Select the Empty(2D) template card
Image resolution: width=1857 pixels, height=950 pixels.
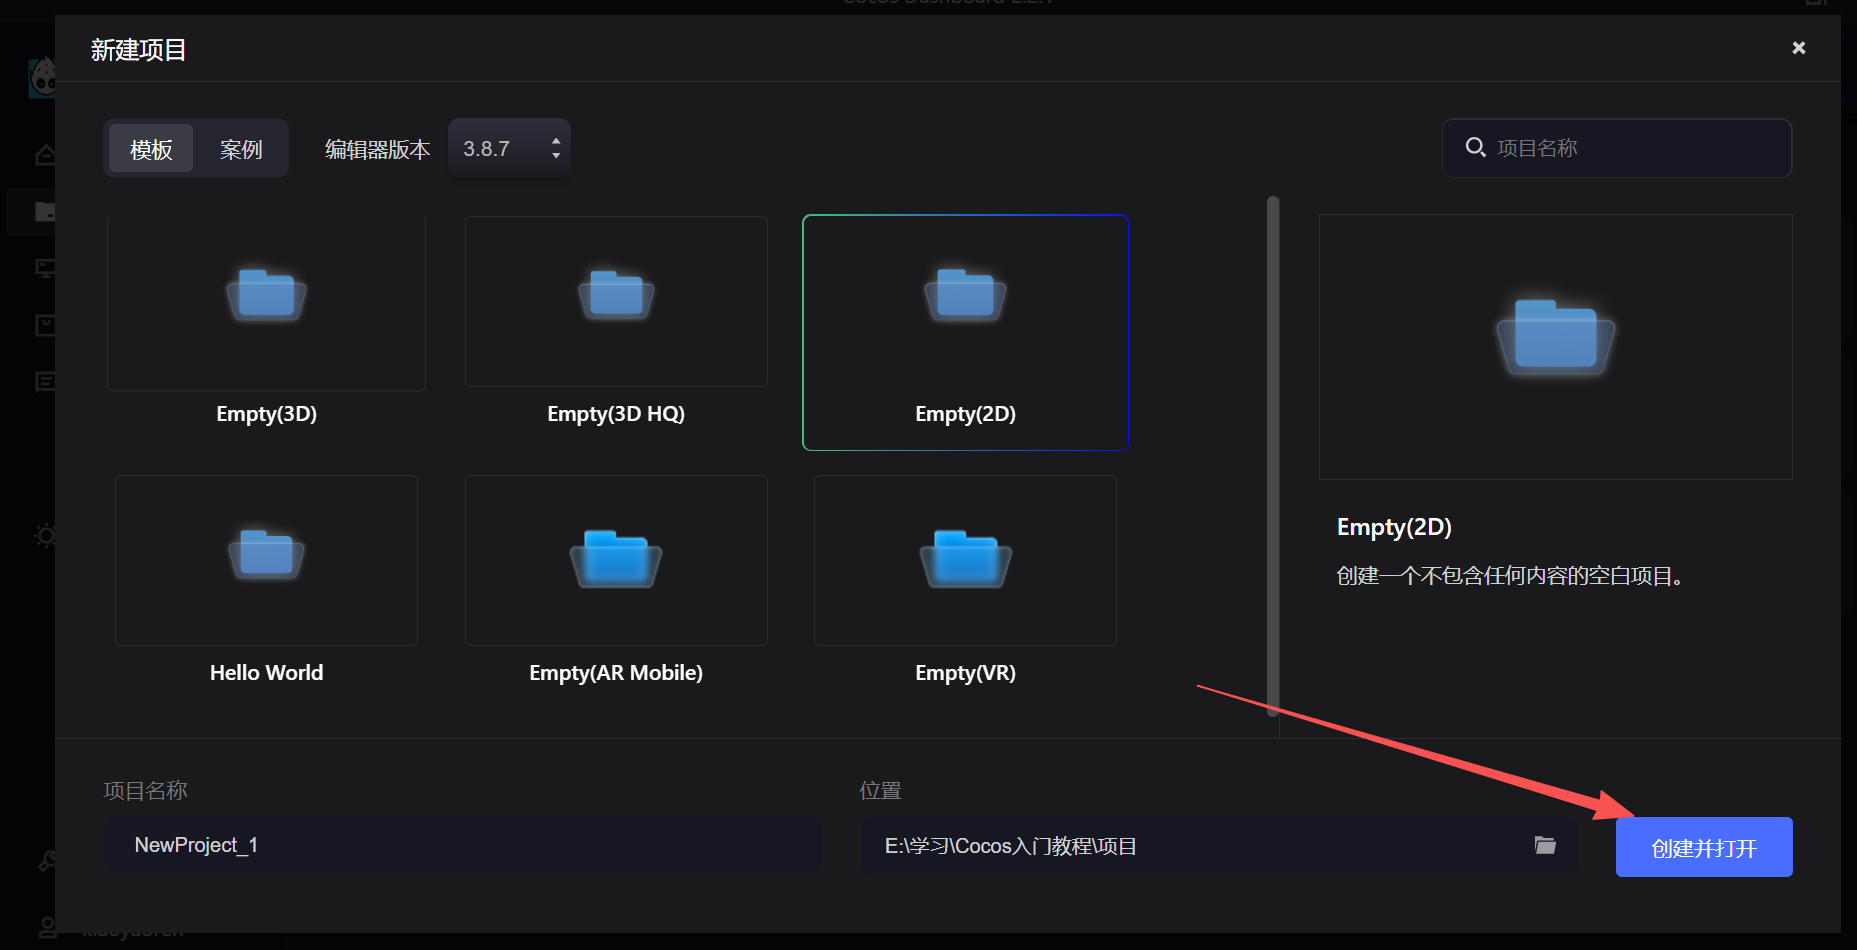coord(965,332)
